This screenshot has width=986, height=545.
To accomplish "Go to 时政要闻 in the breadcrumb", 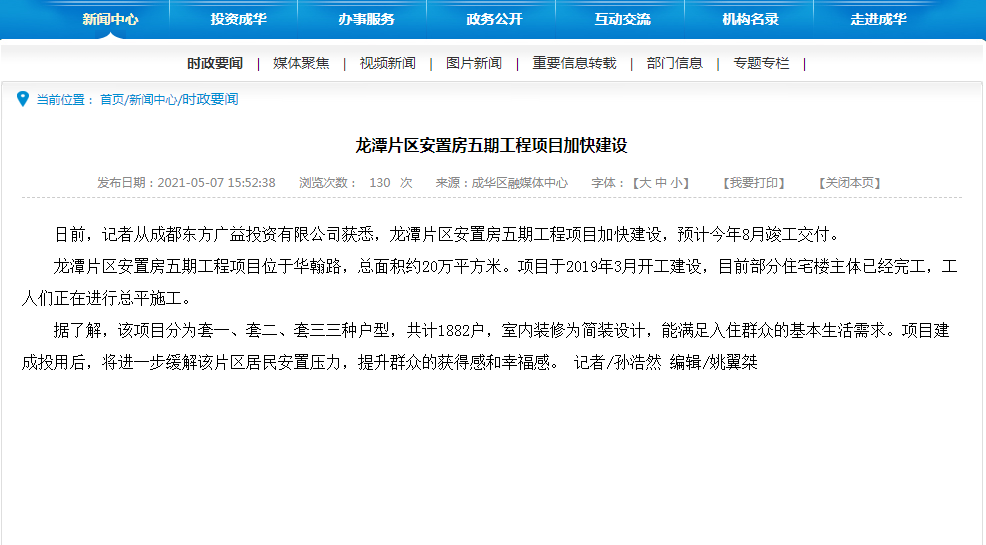I will pyautogui.click(x=210, y=99).
